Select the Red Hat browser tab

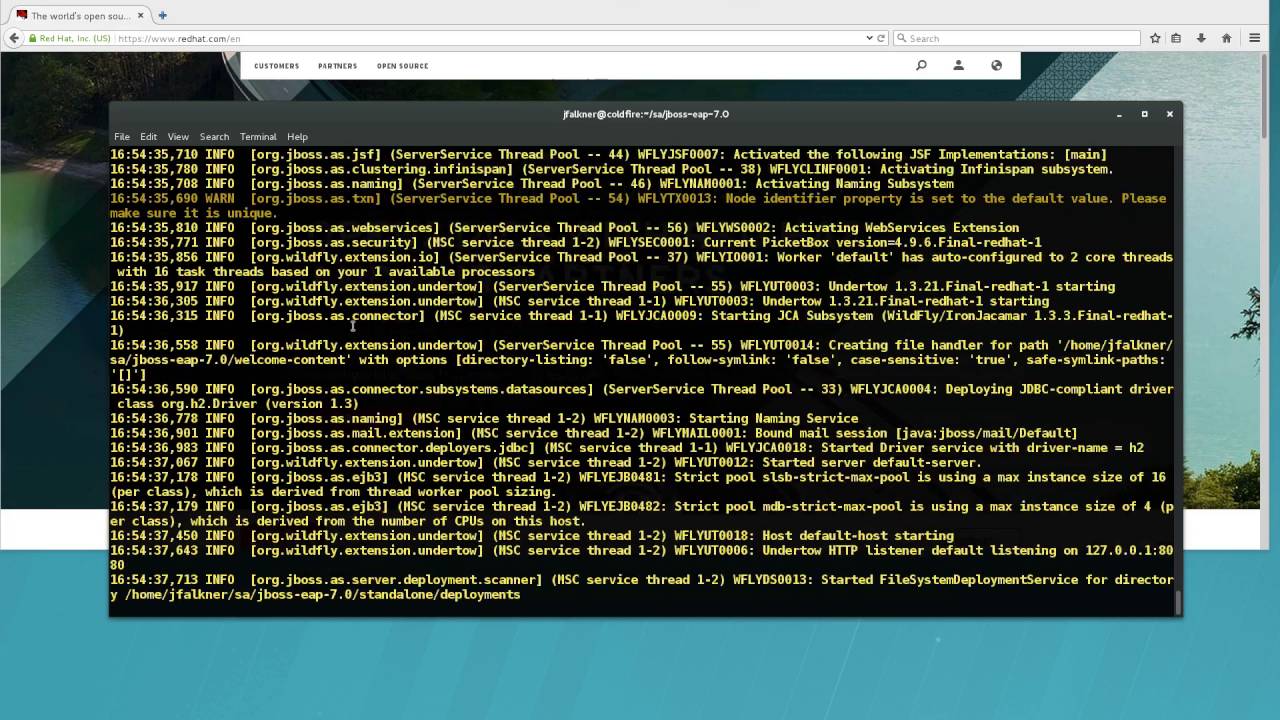[x=79, y=15]
